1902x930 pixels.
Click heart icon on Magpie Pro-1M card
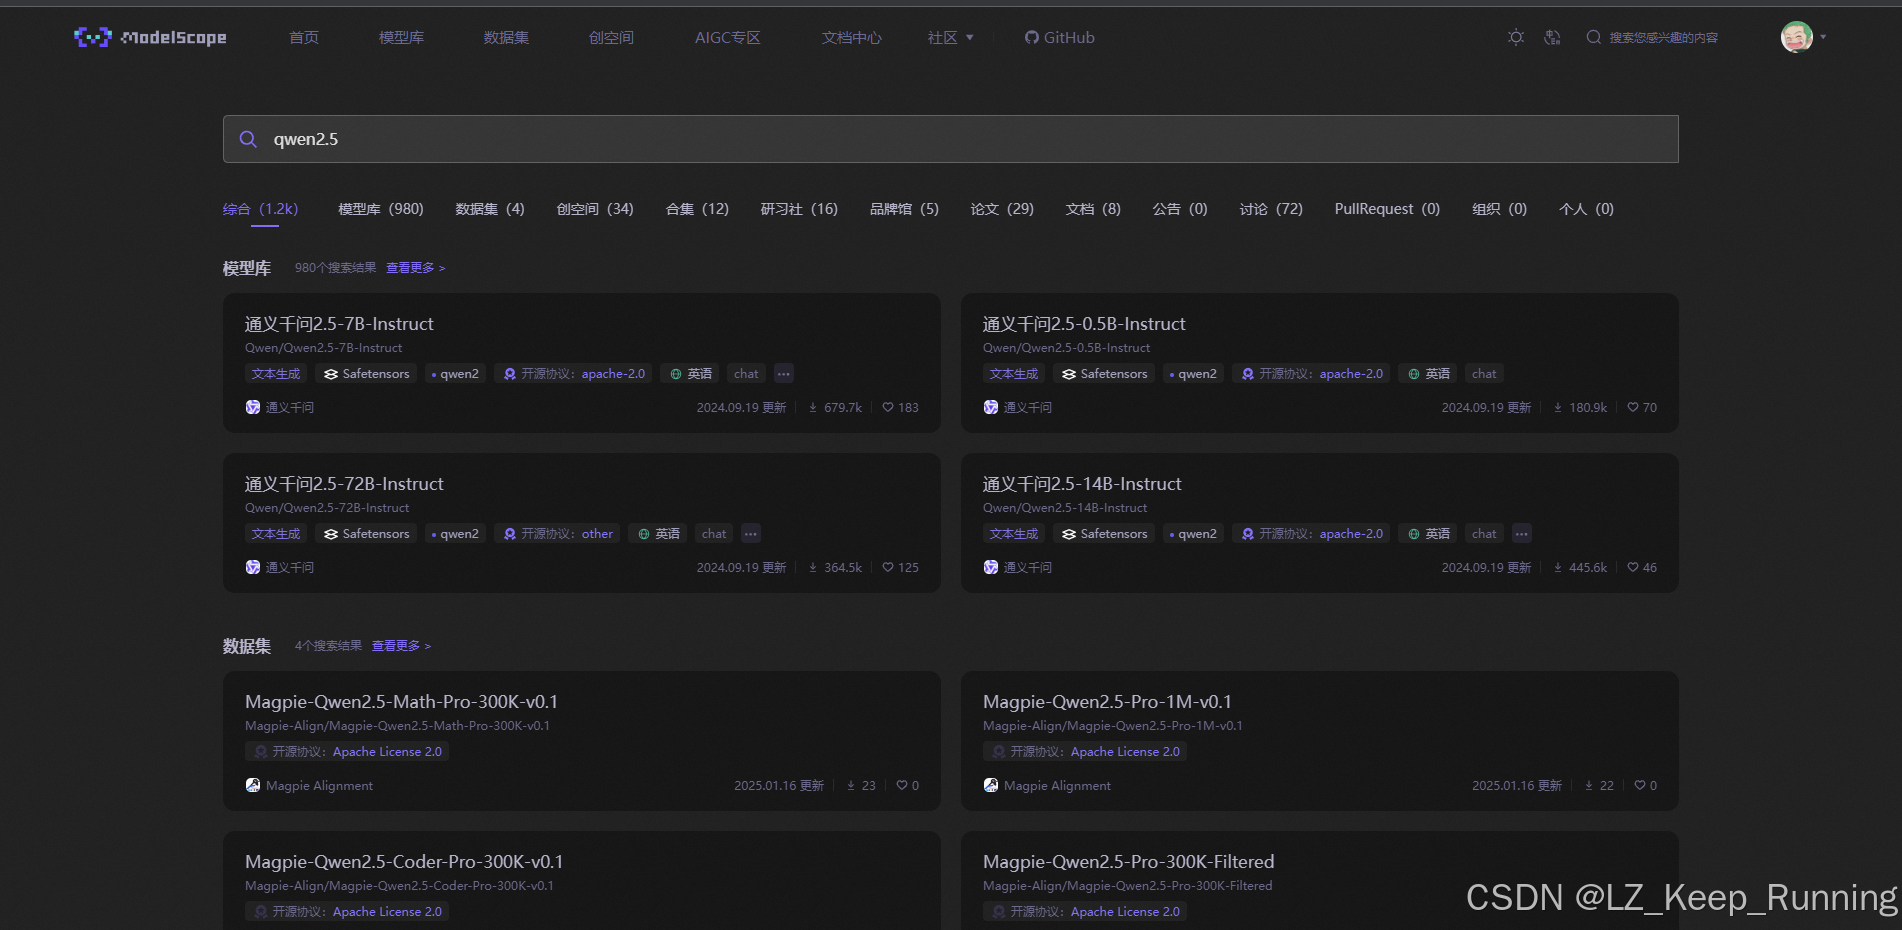click(x=1640, y=785)
